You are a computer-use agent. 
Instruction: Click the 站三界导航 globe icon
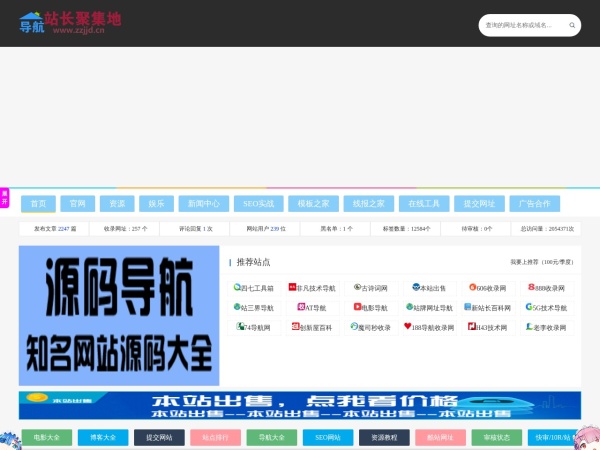click(x=237, y=307)
